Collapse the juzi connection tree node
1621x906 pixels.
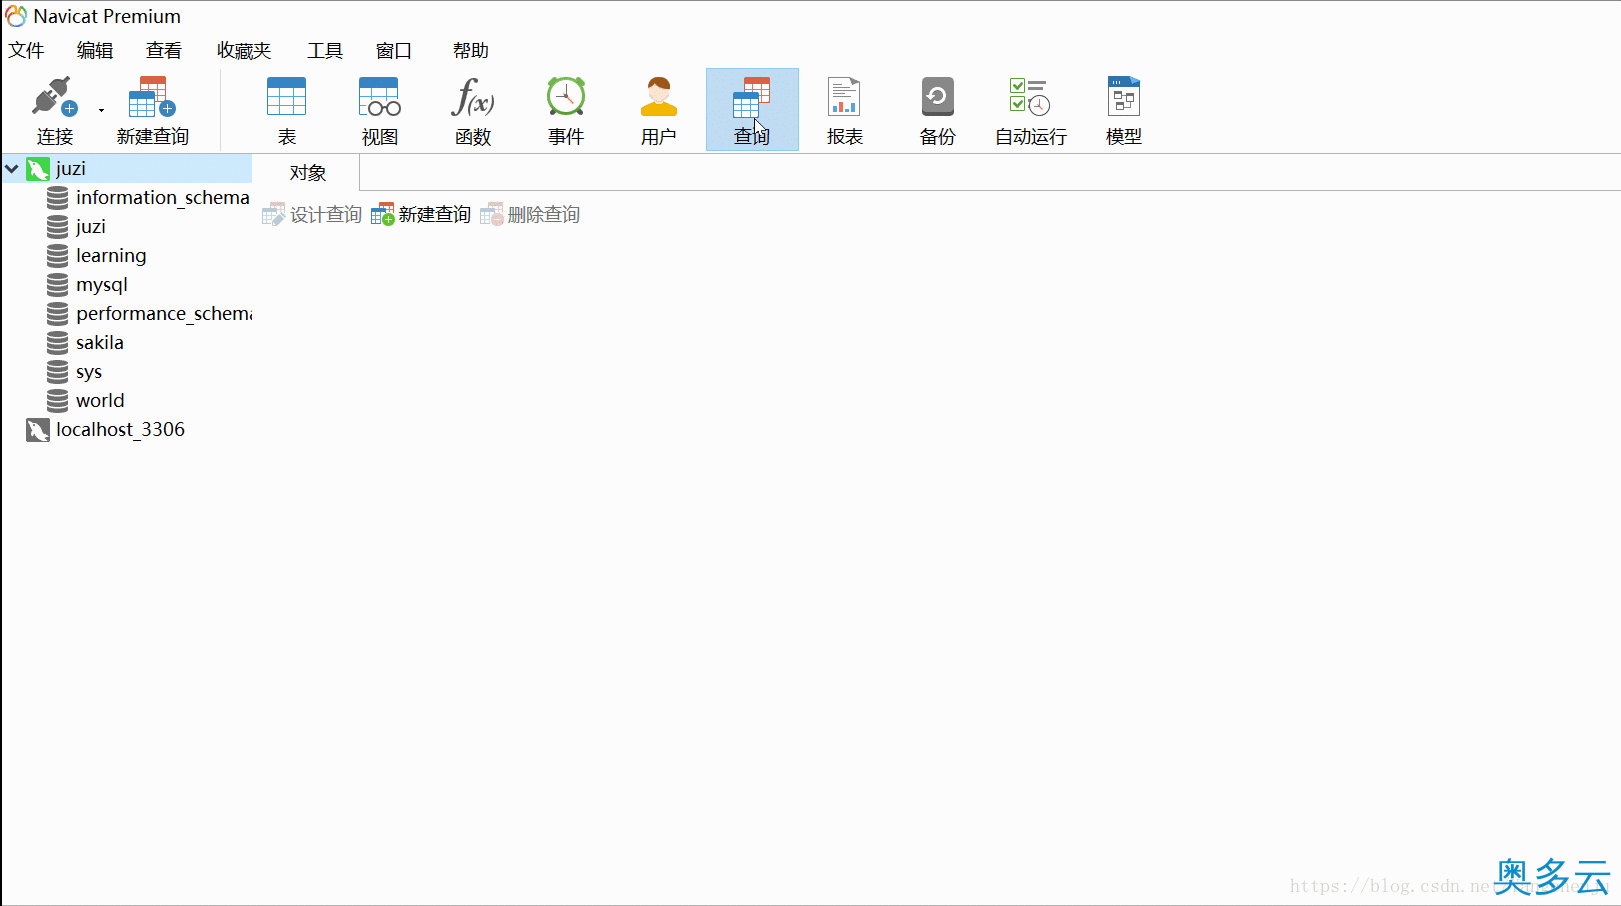(12, 169)
